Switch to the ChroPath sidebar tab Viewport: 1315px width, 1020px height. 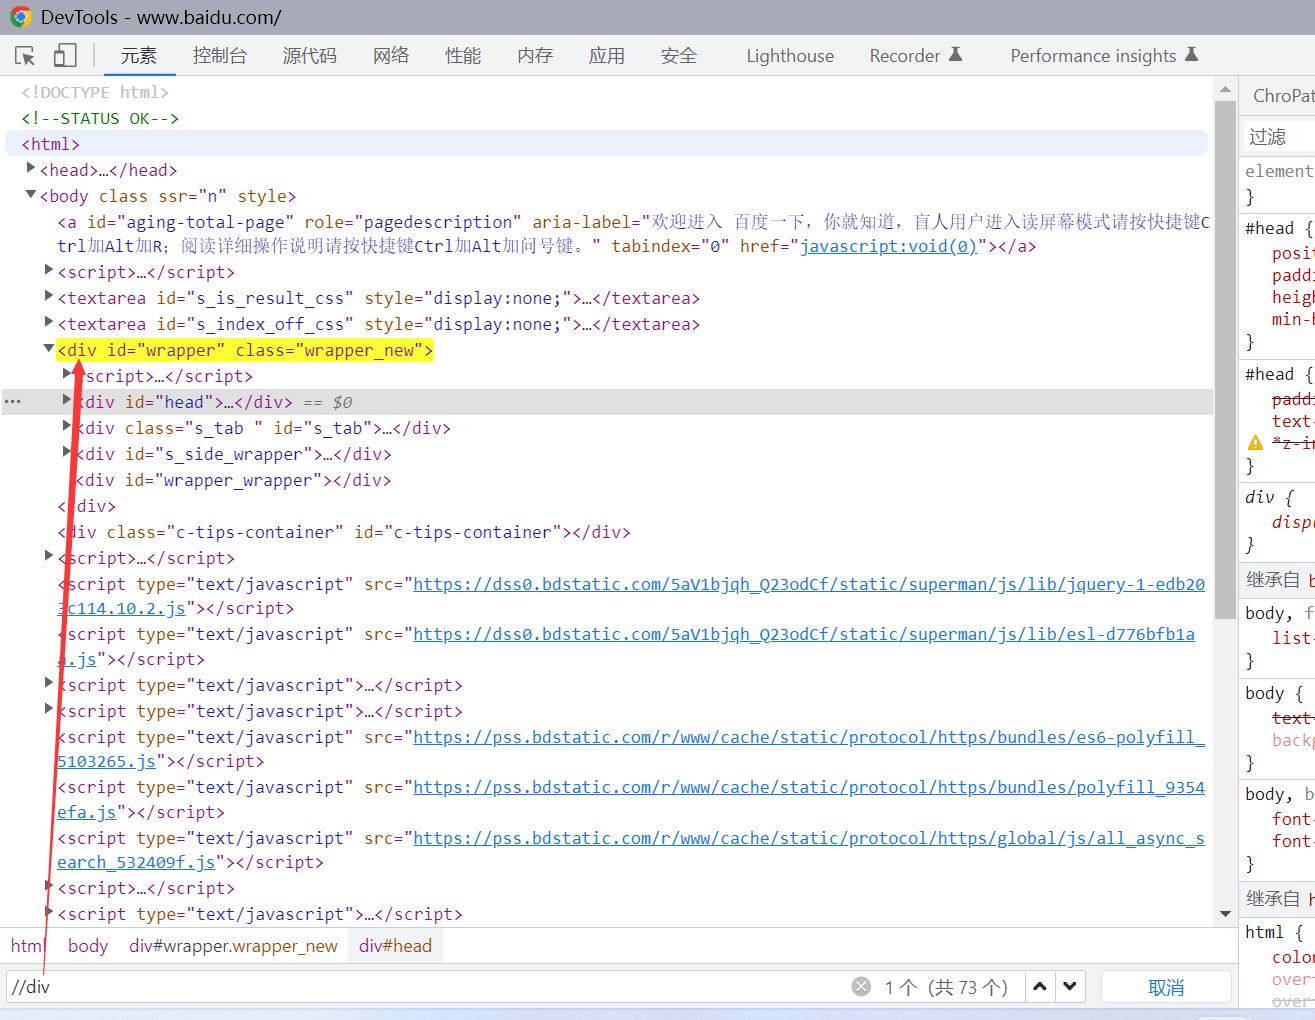(1284, 96)
